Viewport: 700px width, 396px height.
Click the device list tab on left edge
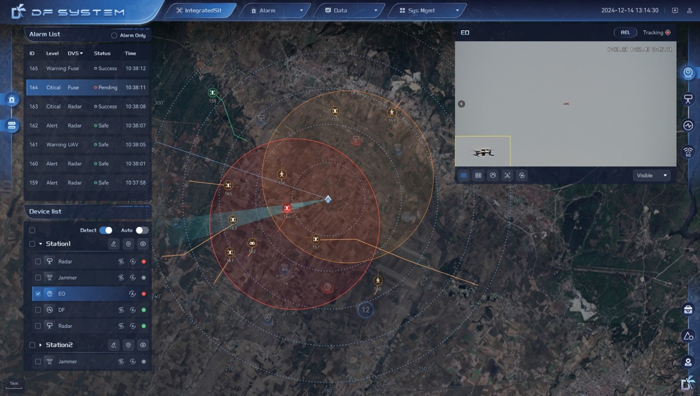[x=12, y=125]
